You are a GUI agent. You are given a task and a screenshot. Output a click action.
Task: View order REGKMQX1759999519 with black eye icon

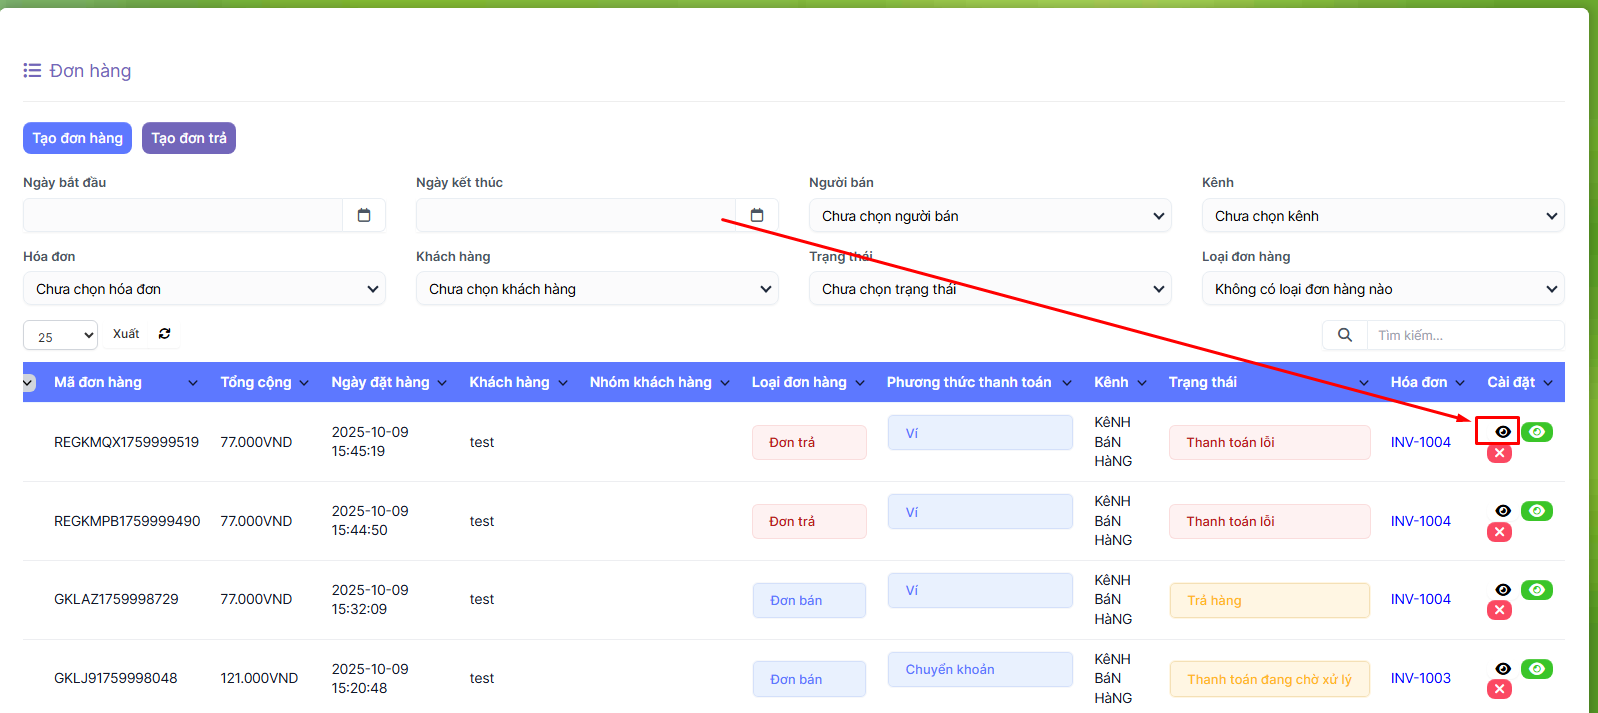(x=1502, y=432)
